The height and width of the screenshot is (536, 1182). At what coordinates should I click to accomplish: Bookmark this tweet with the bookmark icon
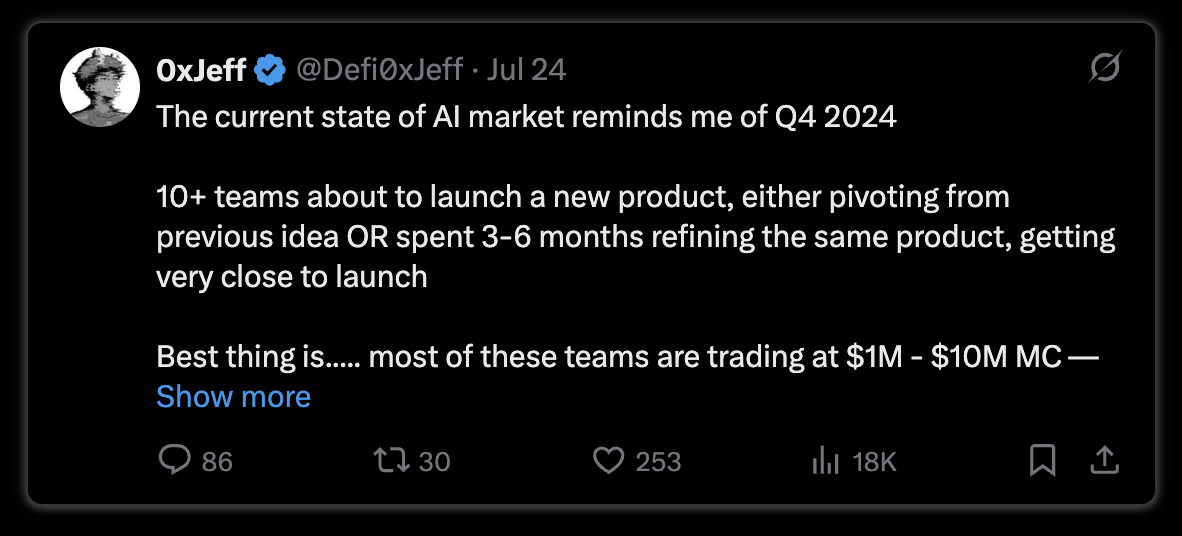click(x=1043, y=460)
